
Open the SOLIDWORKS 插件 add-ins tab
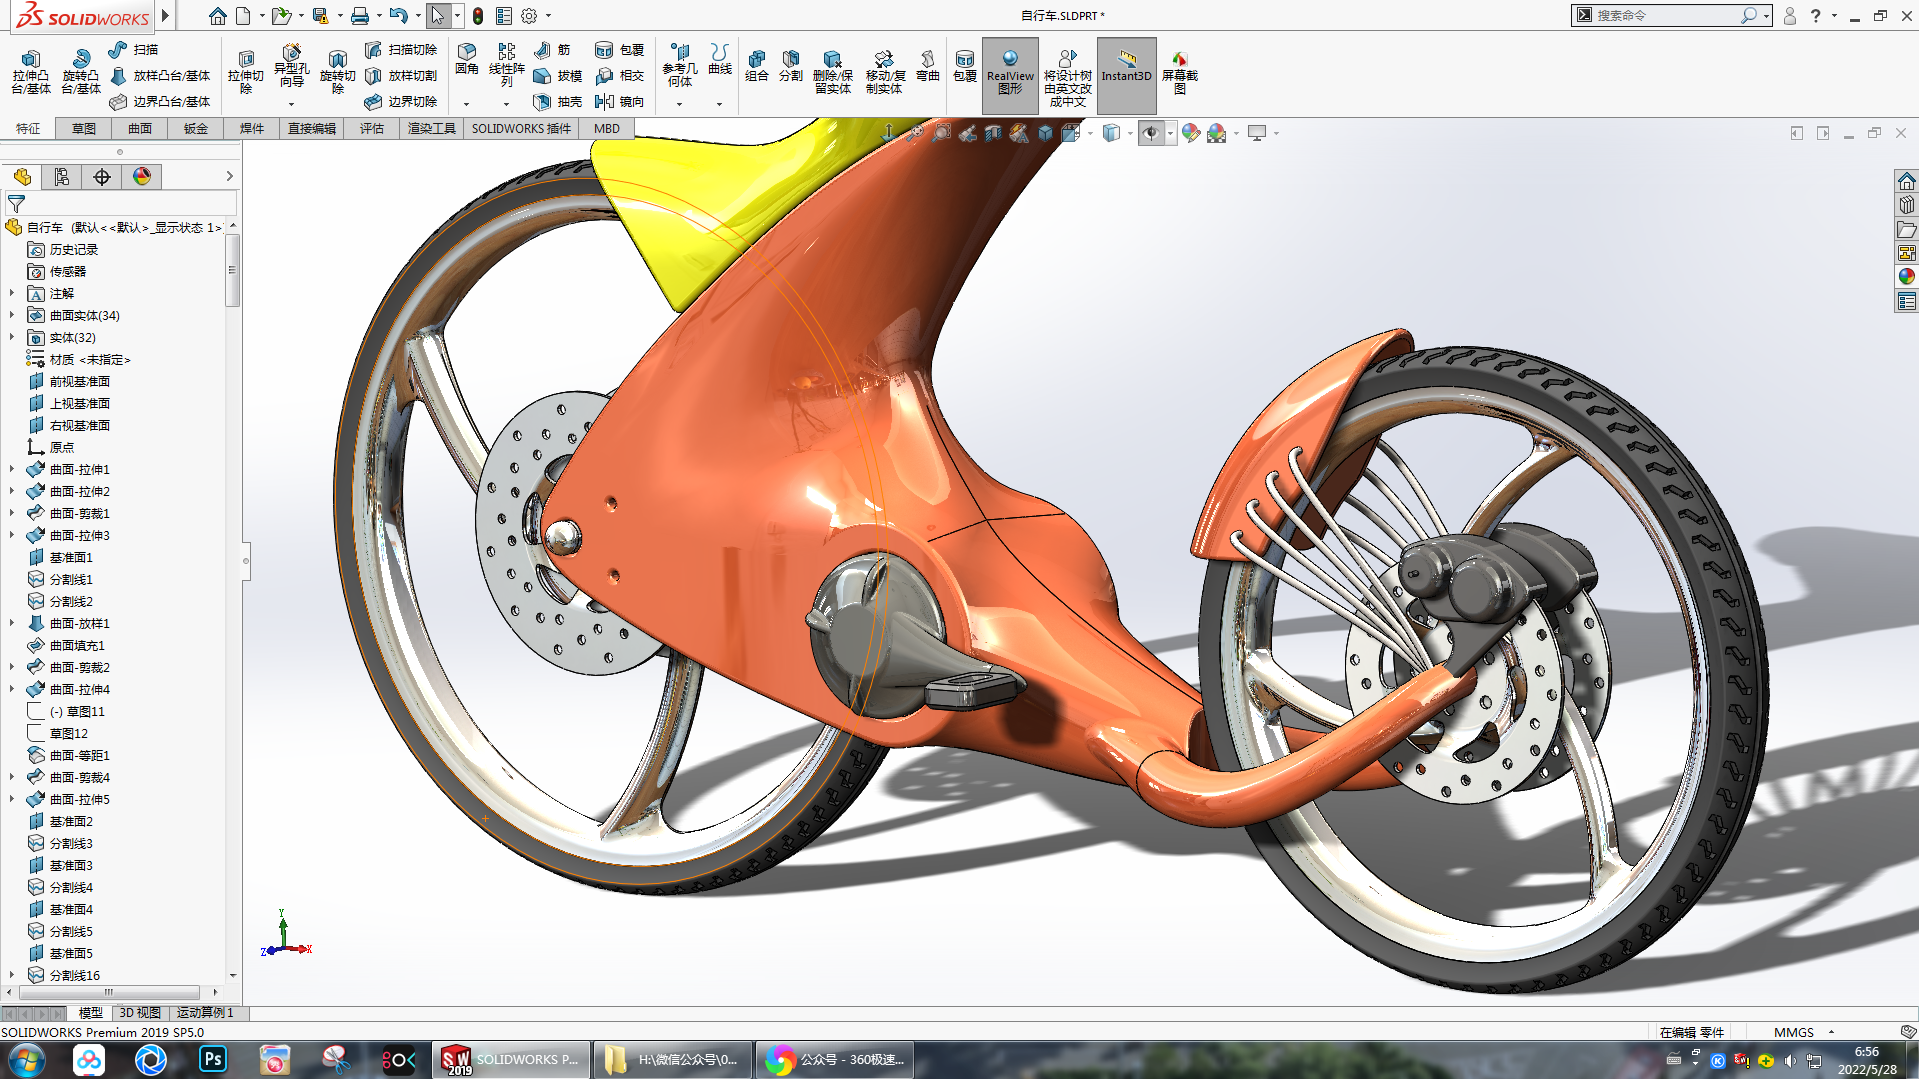pos(521,129)
